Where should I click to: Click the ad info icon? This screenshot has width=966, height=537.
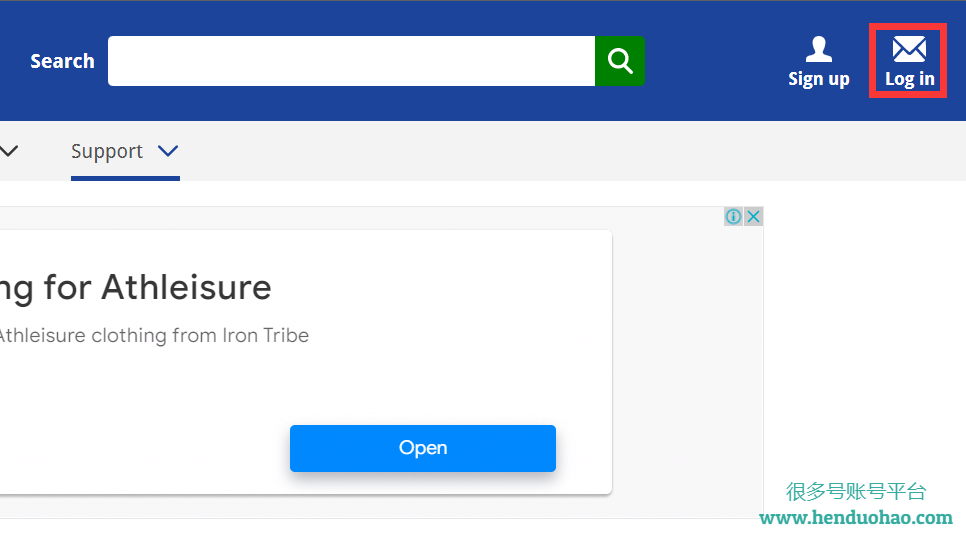(733, 217)
